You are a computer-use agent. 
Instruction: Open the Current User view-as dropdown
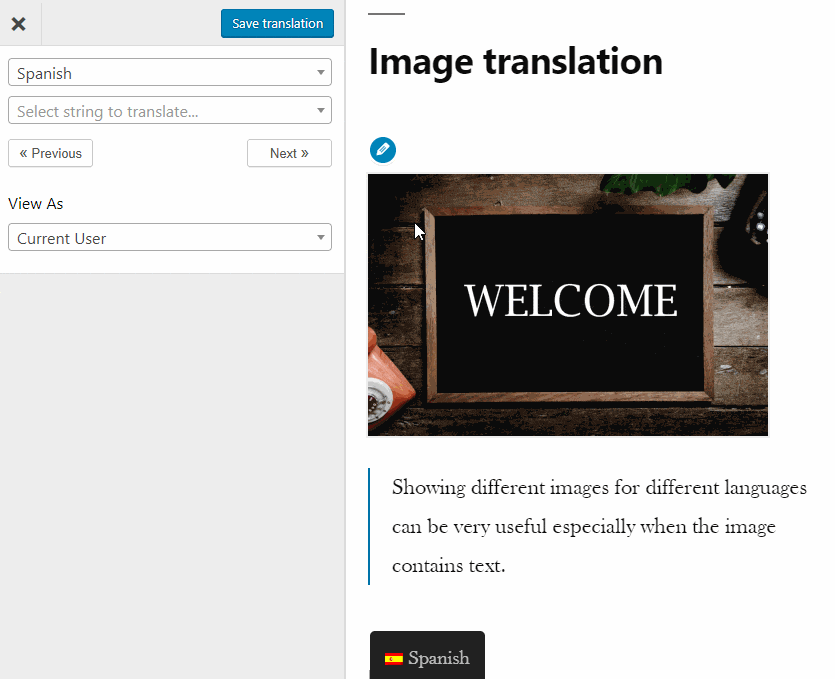[x=170, y=238]
